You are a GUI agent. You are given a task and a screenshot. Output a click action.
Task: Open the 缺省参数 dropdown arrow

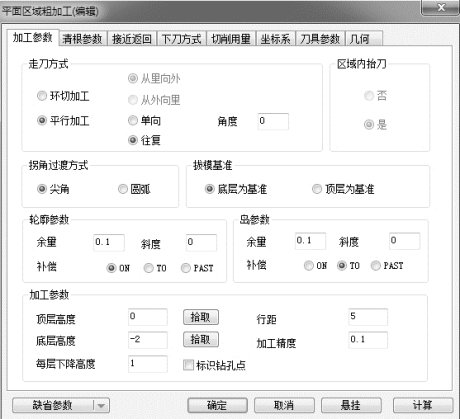101,406
